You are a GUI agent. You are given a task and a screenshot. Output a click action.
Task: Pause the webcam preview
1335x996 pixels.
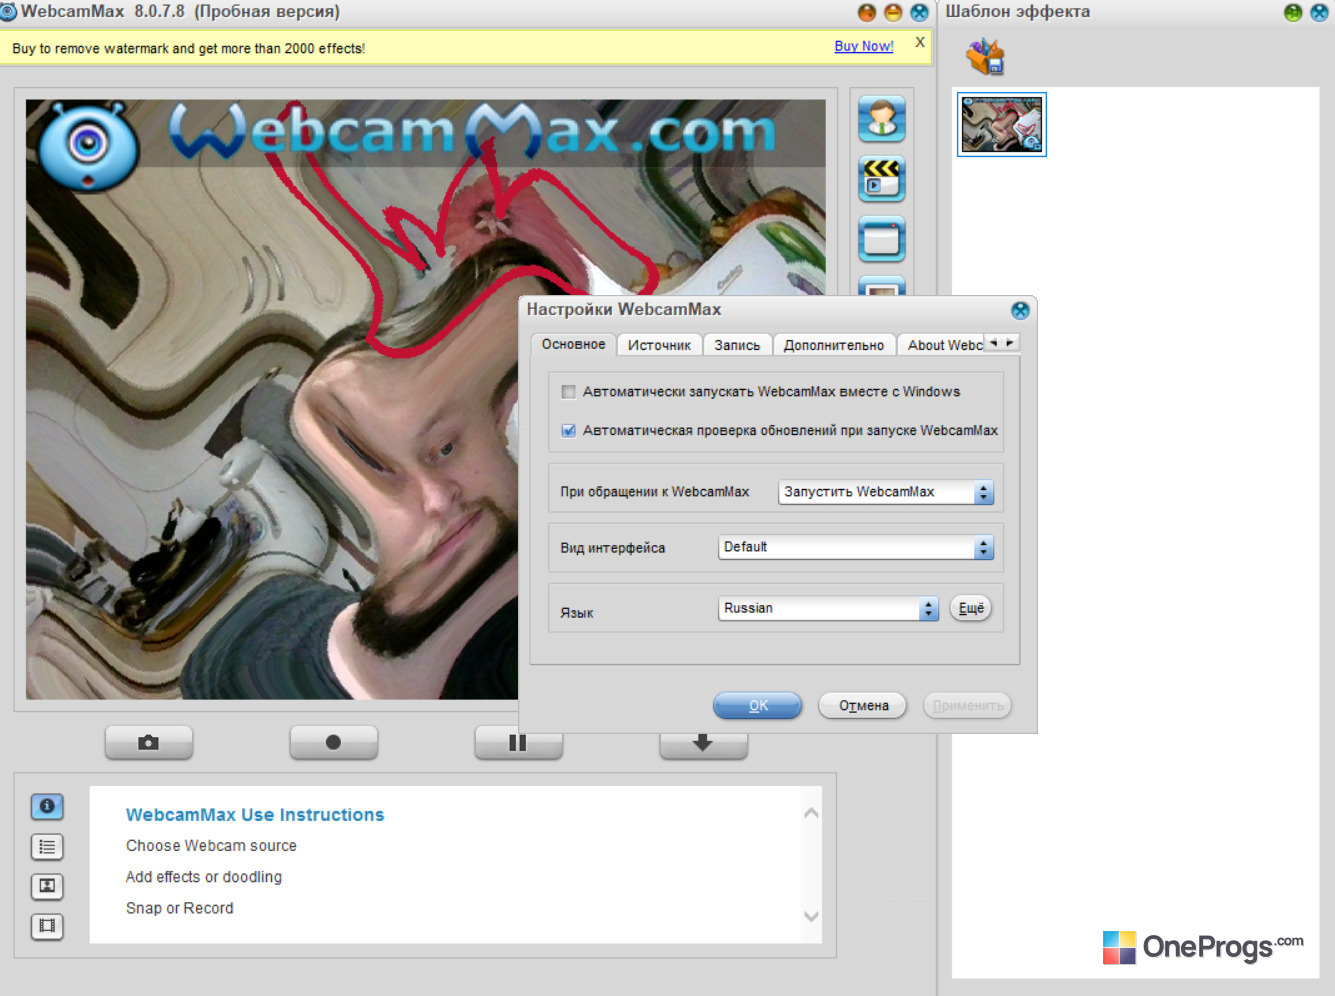coord(517,744)
